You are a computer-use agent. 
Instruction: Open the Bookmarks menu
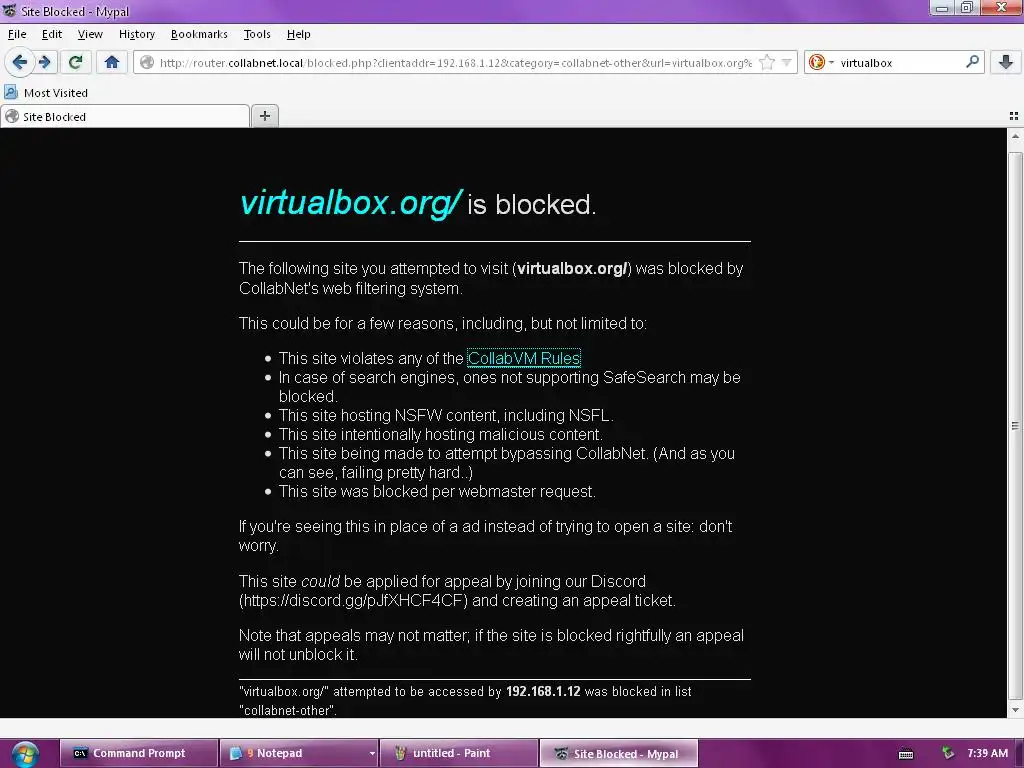(199, 34)
